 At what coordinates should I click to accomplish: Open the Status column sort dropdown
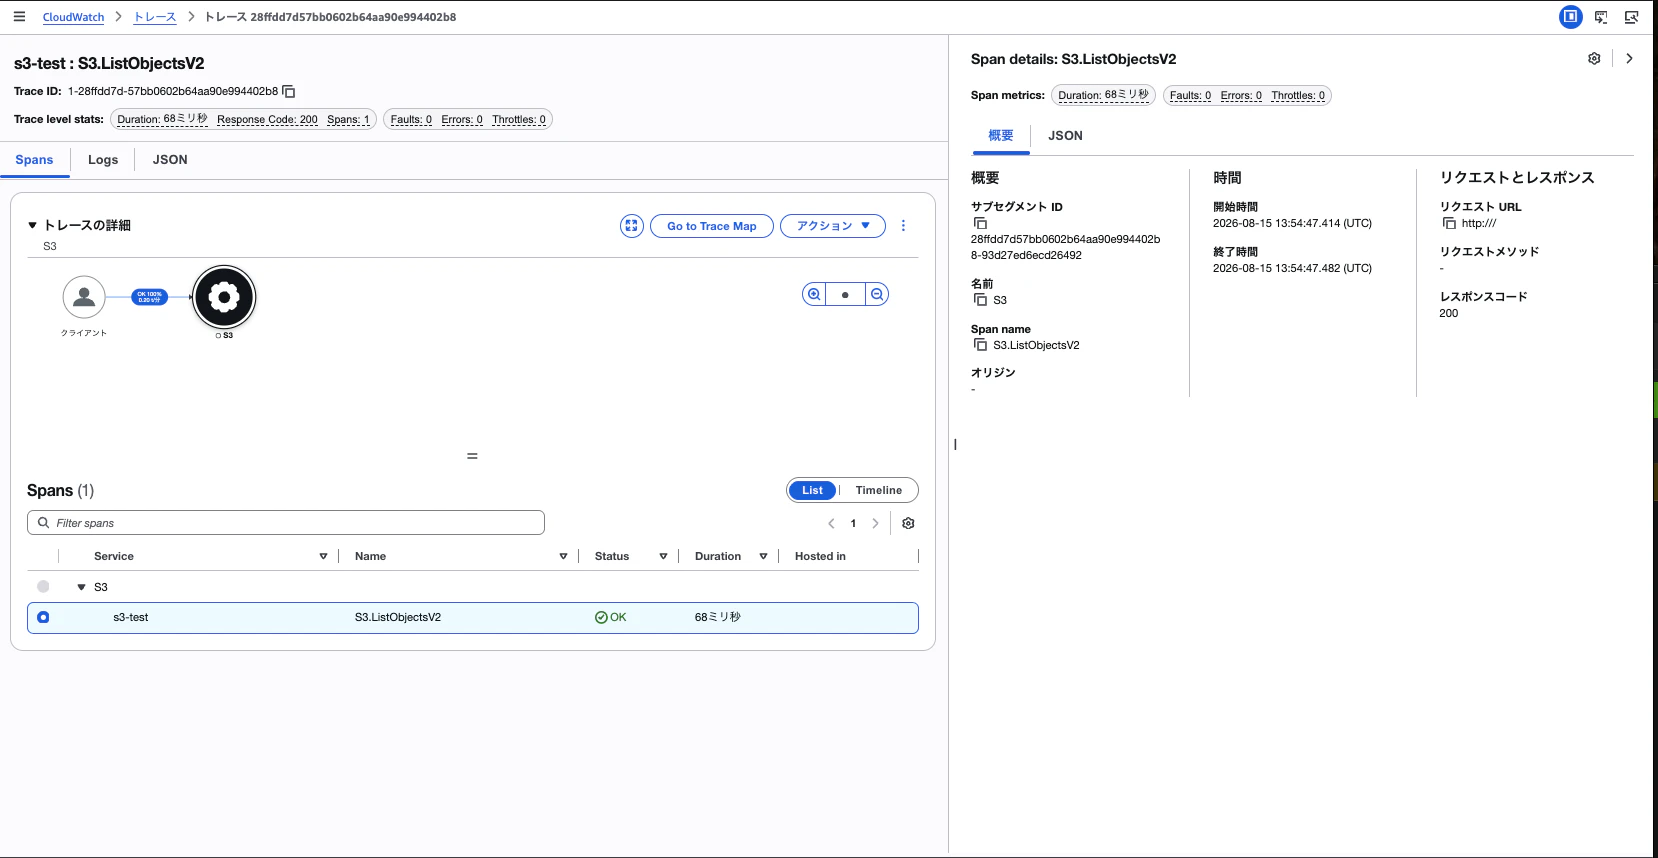click(663, 556)
